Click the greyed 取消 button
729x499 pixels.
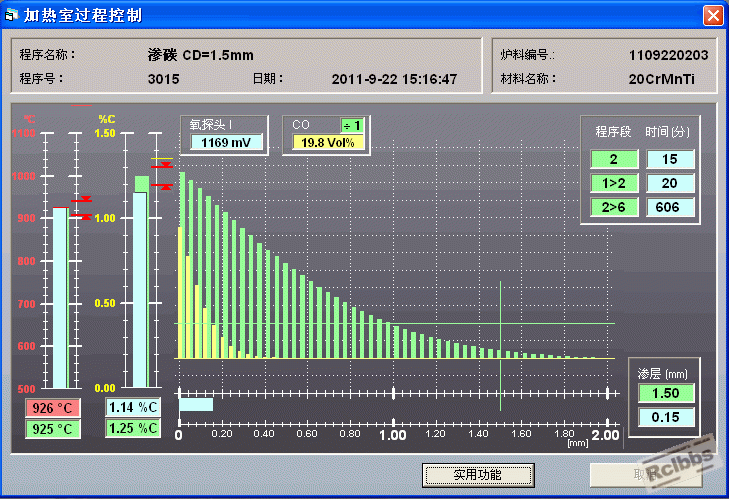click(646, 475)
